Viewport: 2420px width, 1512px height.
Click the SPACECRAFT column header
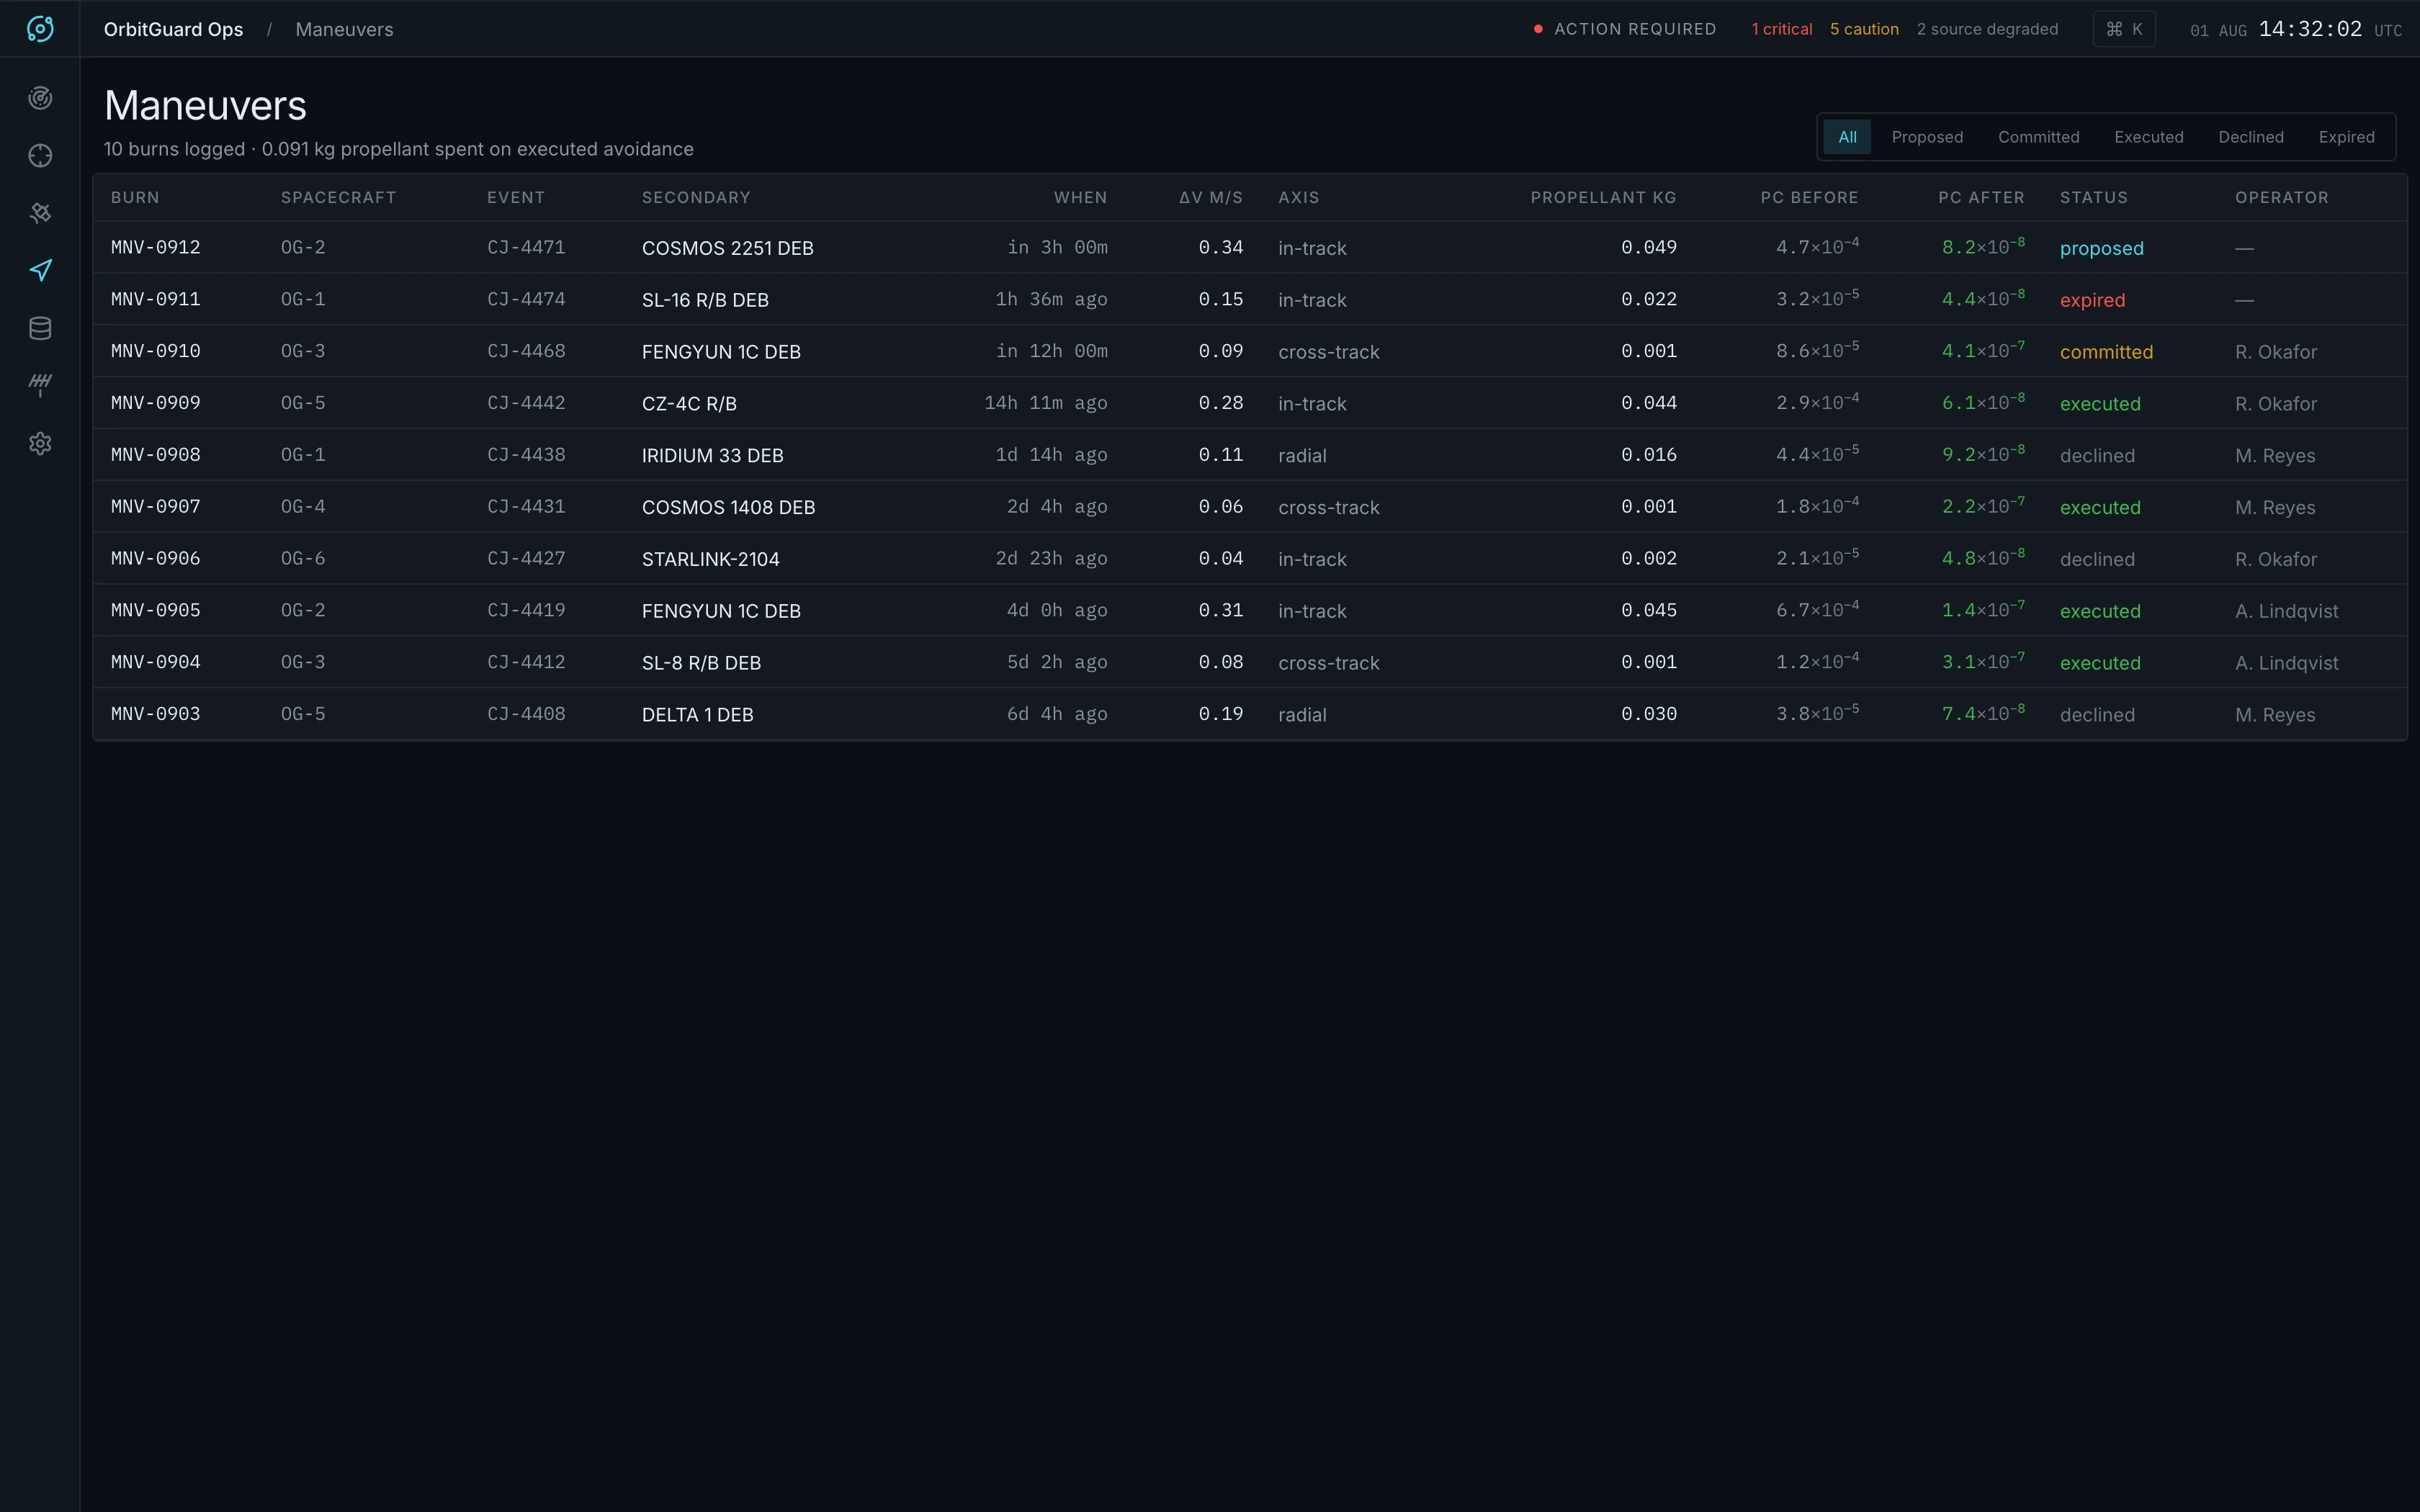coord(338,198)
